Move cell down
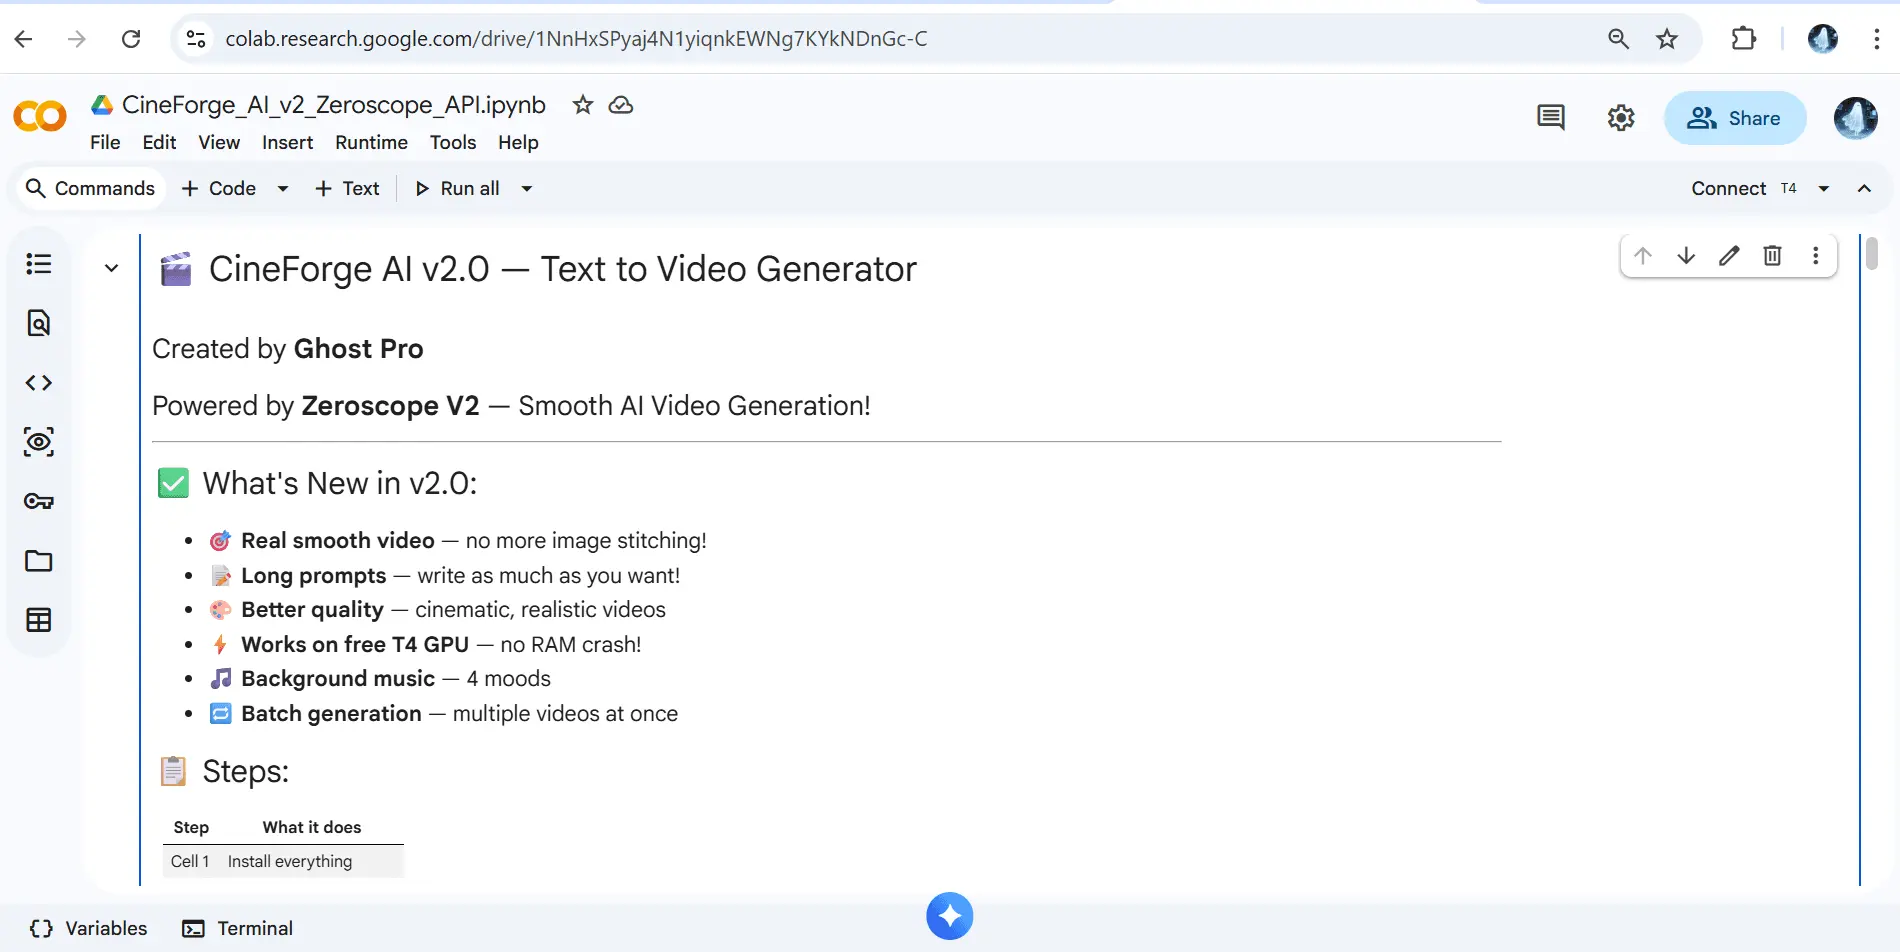 pos(1686,256)
